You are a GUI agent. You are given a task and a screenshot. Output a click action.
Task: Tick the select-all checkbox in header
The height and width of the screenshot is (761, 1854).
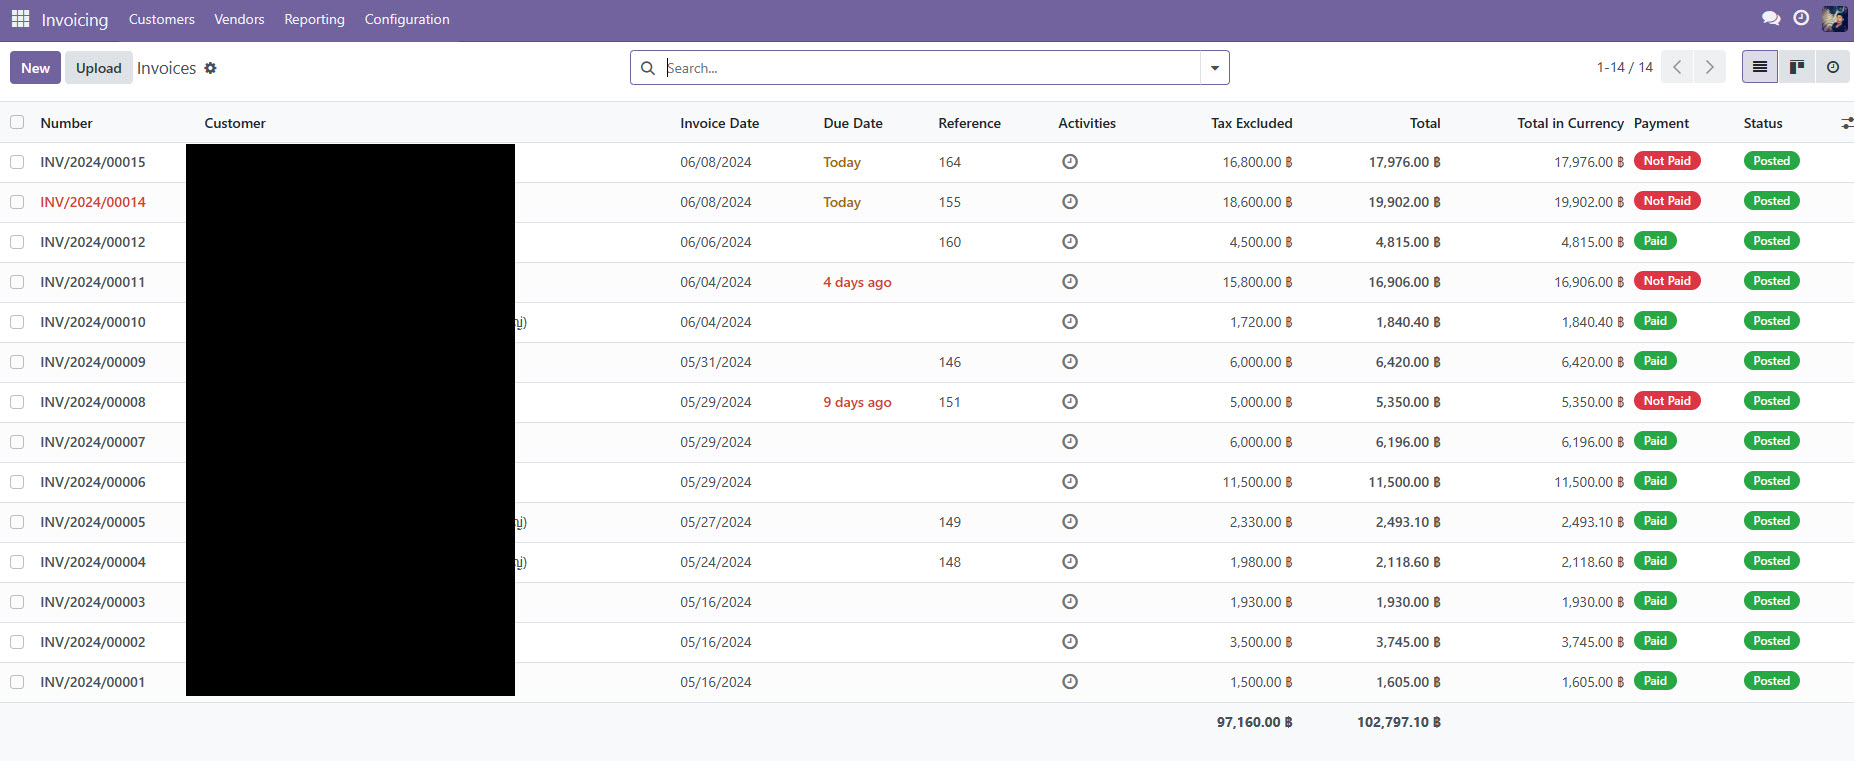coord(17,122)
